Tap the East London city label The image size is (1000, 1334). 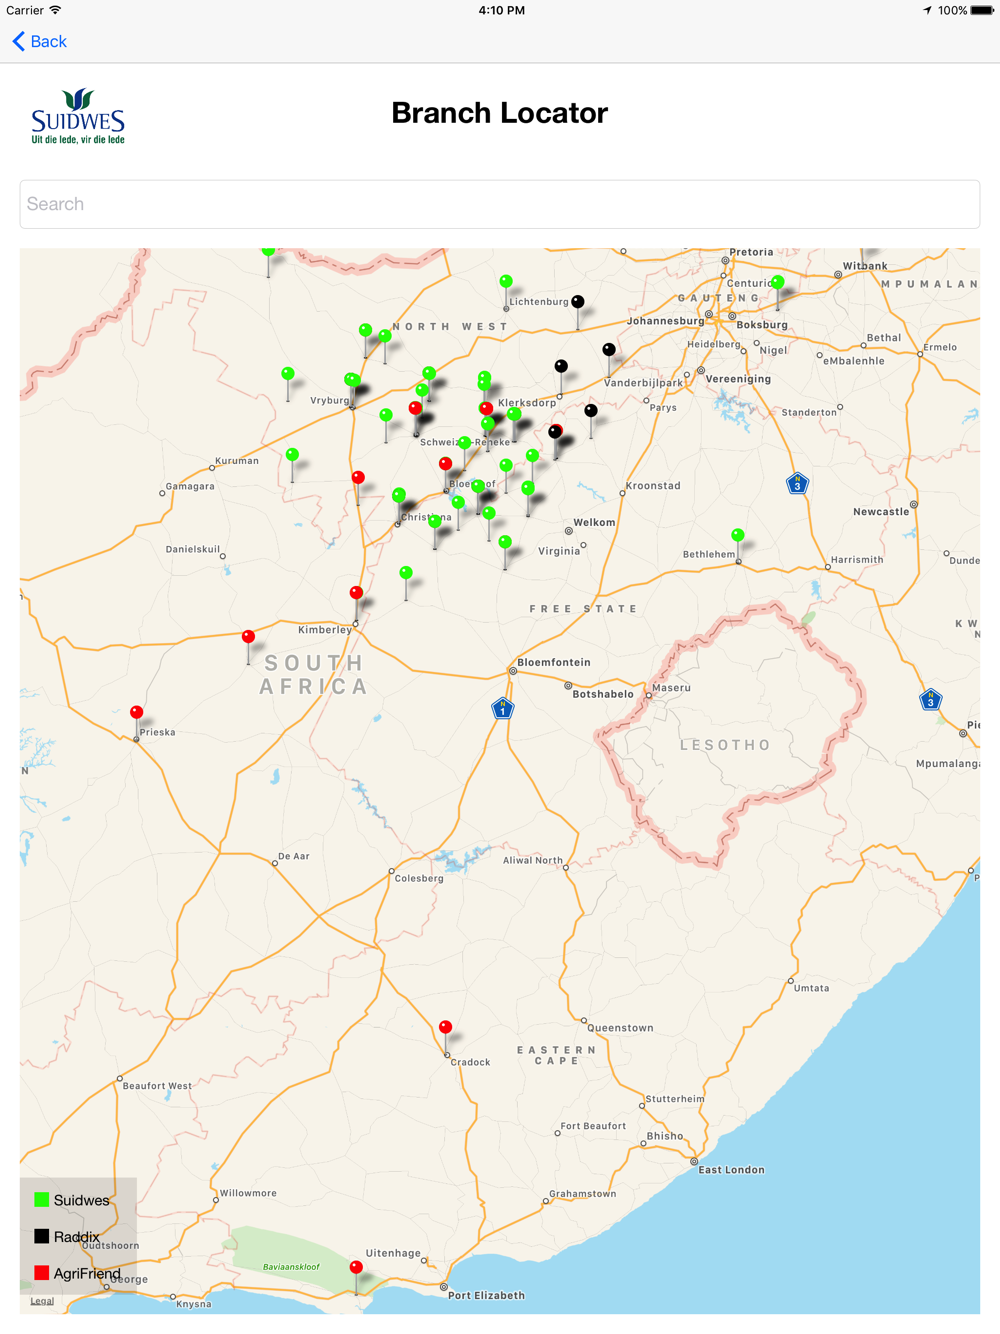(731, 1169)
